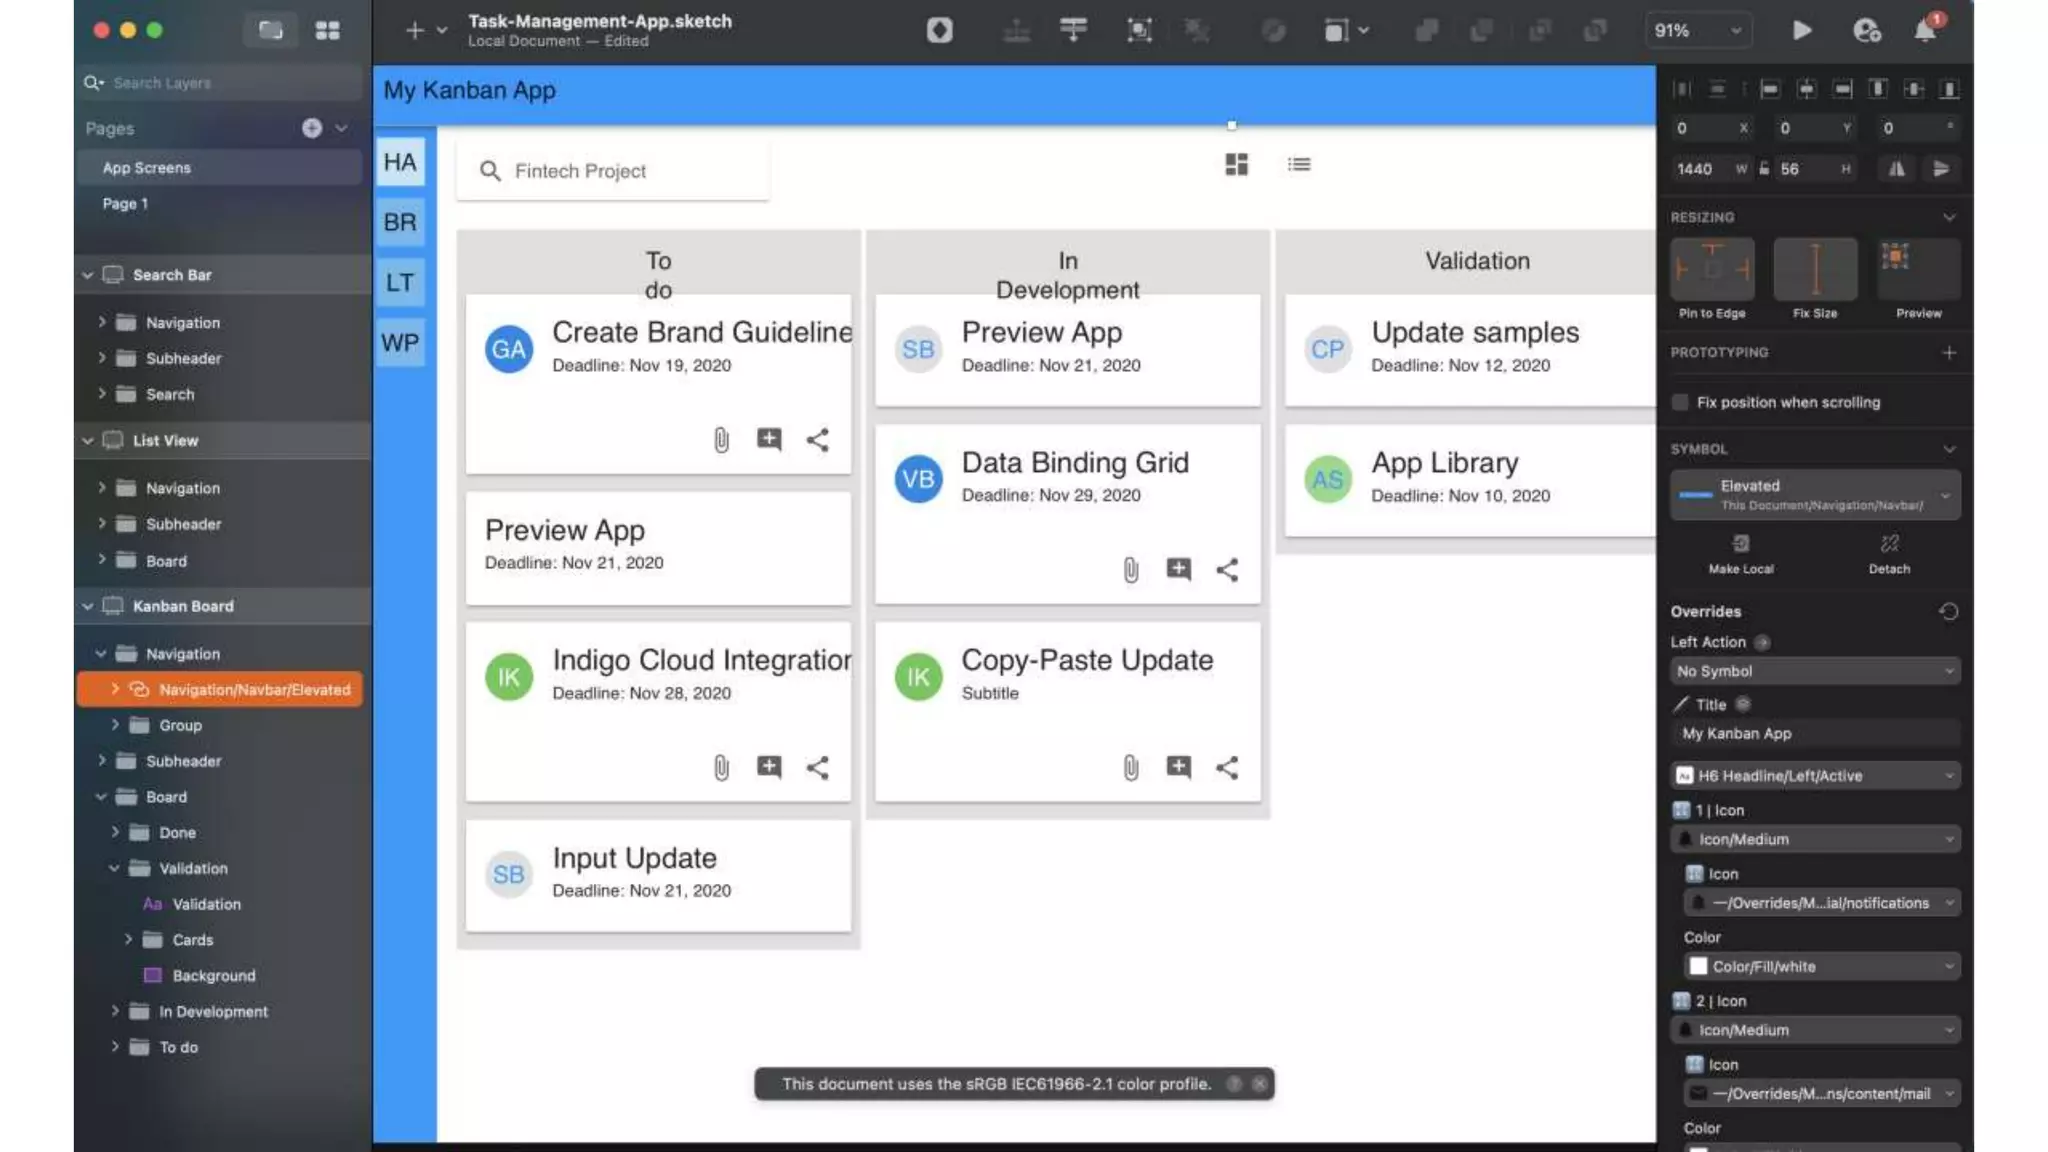Toggle Pin to Edge resizing option

pos(1712,269)
